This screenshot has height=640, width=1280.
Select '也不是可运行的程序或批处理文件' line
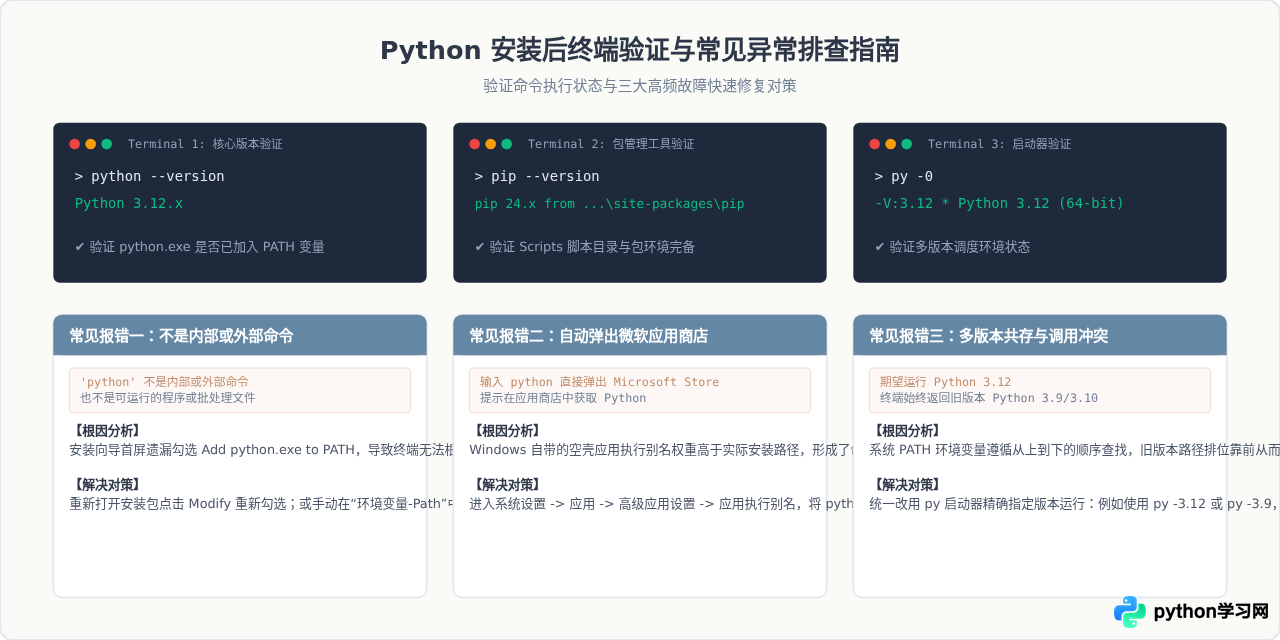coord(168,398)
